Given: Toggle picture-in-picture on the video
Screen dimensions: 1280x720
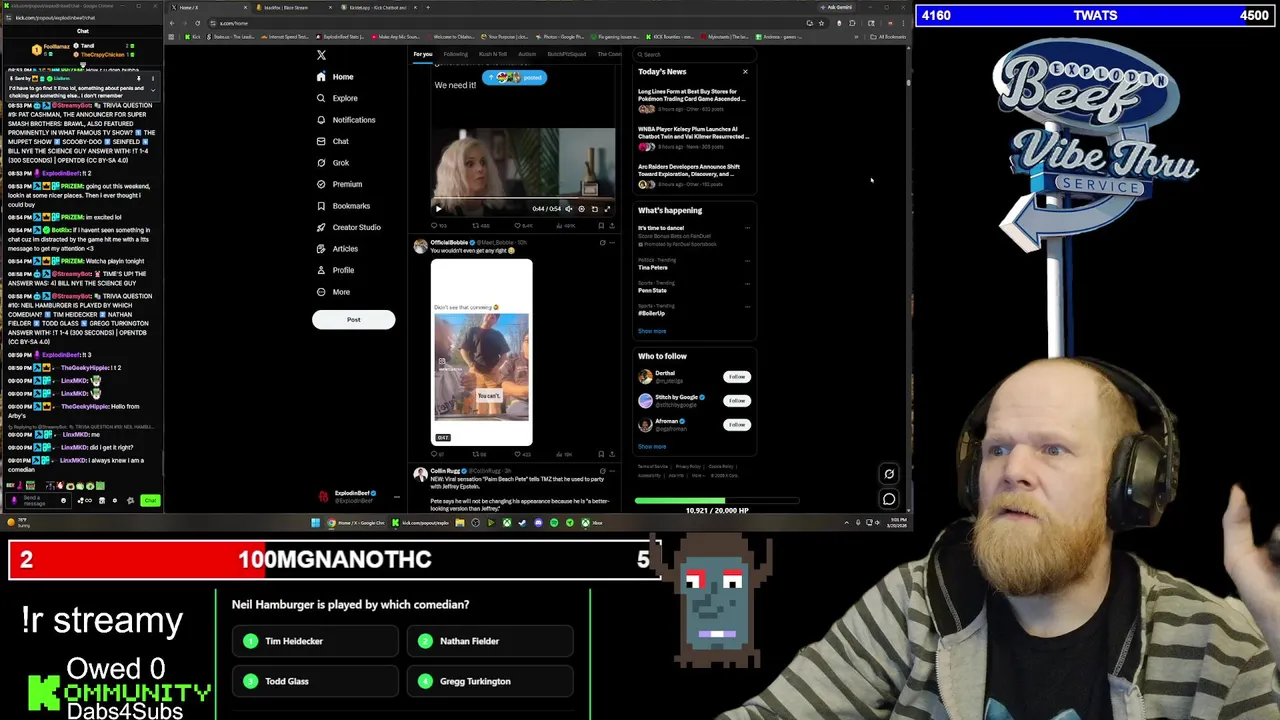Looking at the screenshot, I should pos(594,209).
